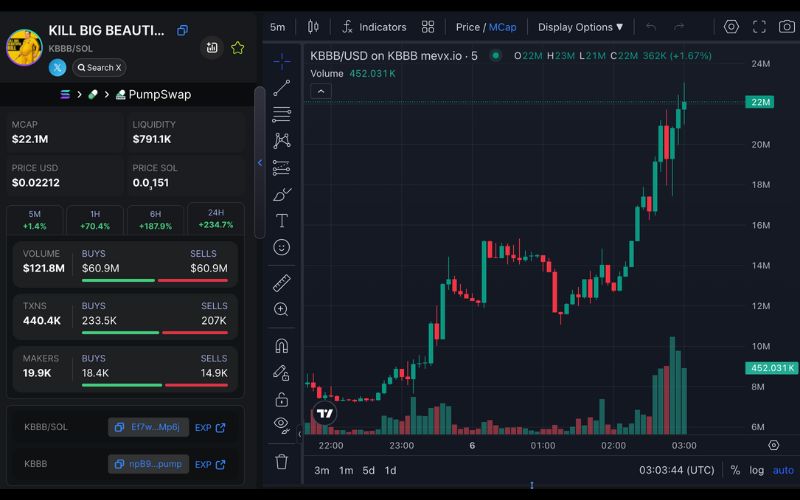Select the 1m date range
The height and width of the screenshot is (500, 800).
[x=346, y=470]
